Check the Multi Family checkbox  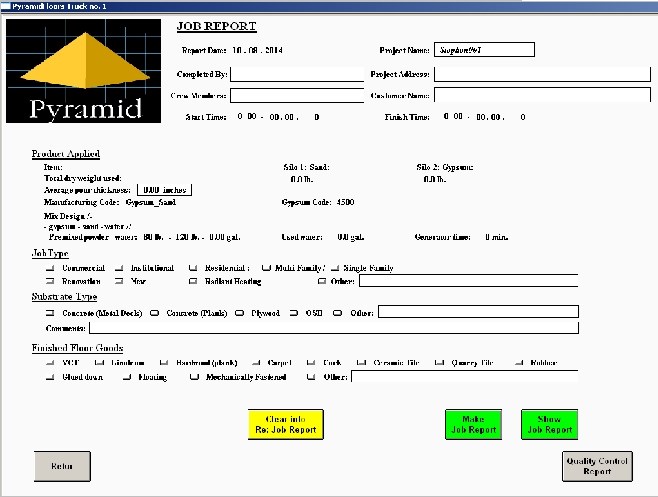pos(266,268)
